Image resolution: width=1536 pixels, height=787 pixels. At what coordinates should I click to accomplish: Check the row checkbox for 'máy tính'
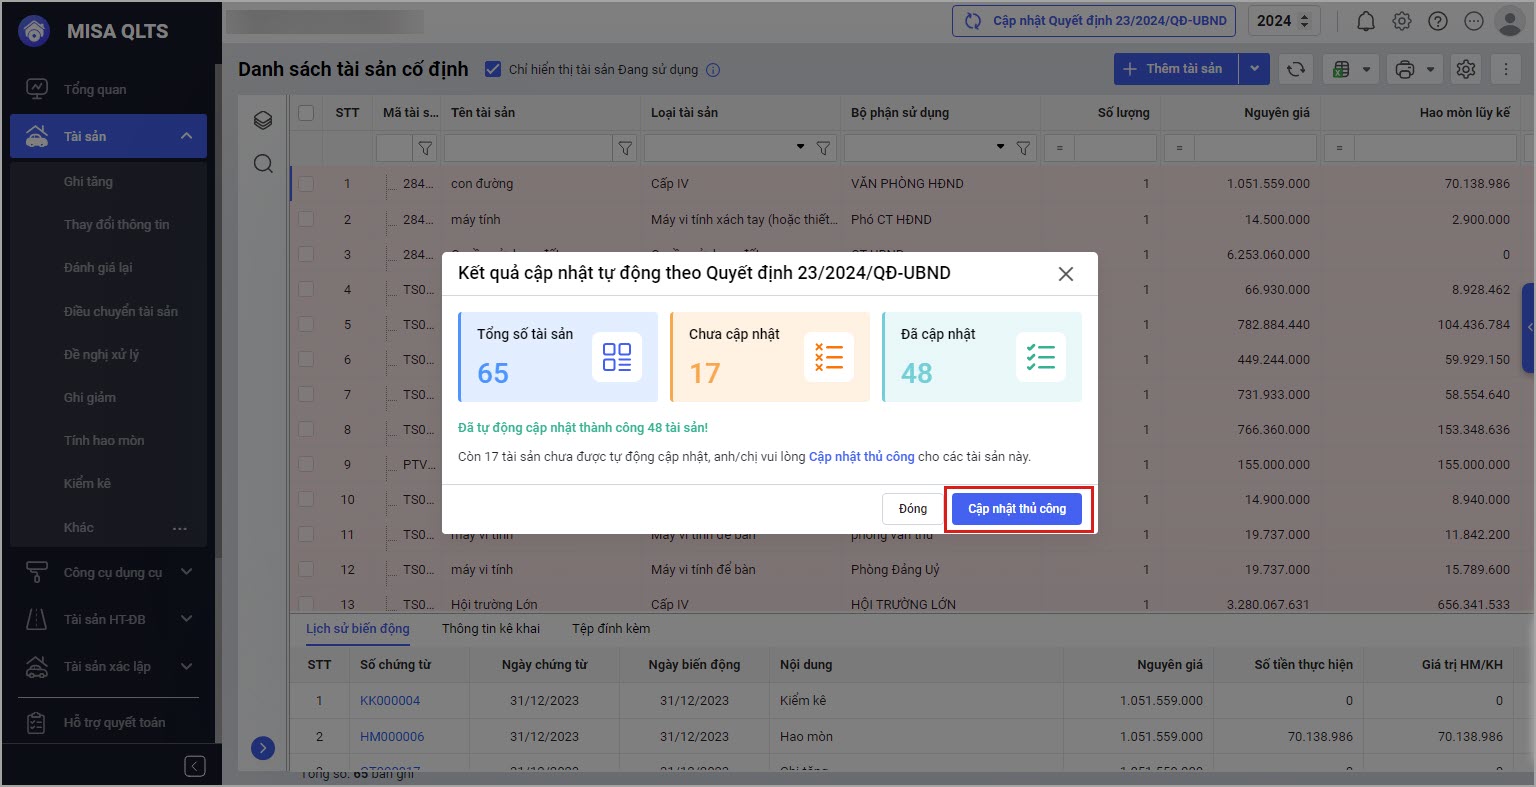pyautogui.click(x=306, y=219)
